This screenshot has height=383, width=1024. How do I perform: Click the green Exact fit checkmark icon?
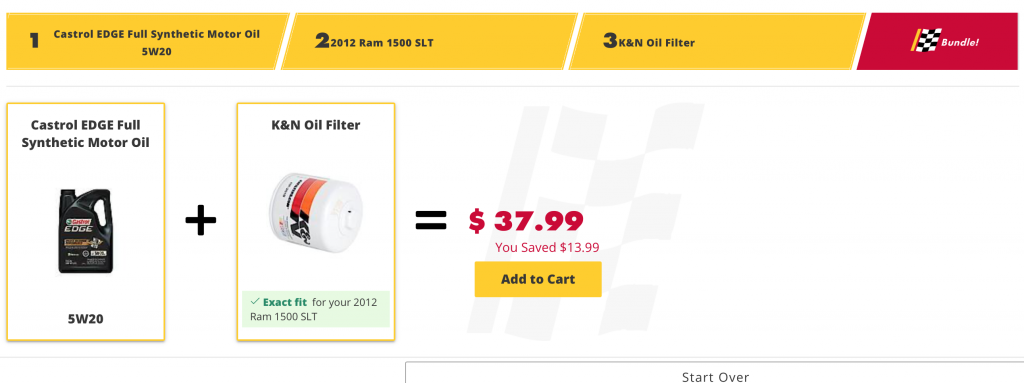point(255,302)
